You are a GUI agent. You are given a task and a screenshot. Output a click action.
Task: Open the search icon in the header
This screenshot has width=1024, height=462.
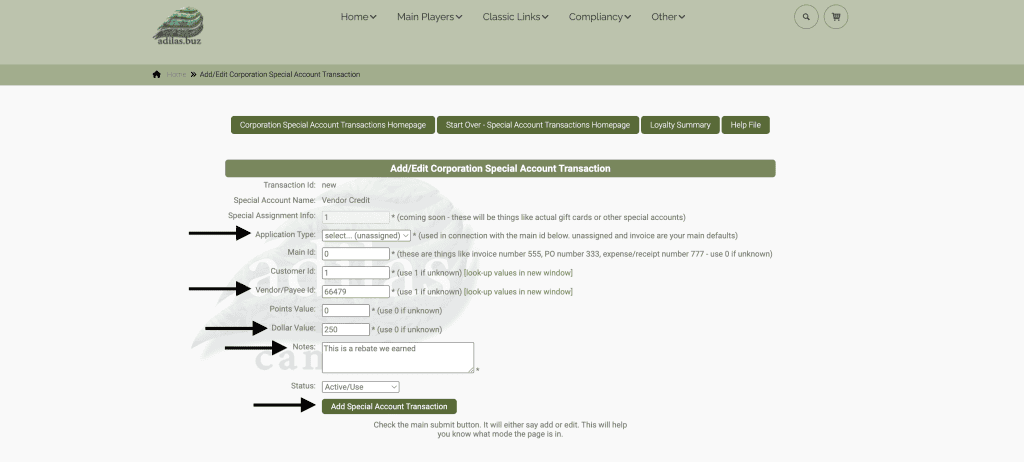806,17
